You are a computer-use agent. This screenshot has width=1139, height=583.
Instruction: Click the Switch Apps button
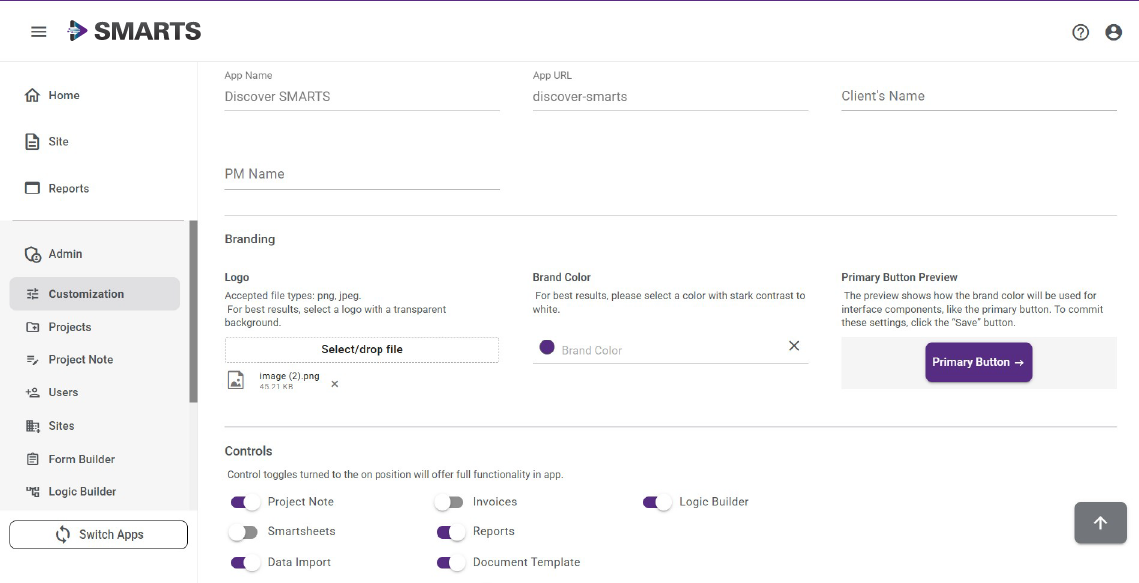[98, 535]
